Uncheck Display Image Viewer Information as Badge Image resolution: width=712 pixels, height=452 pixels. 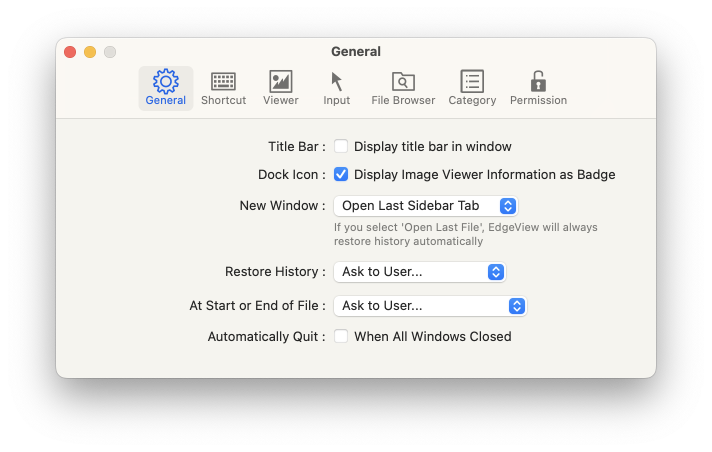point(341,174)
